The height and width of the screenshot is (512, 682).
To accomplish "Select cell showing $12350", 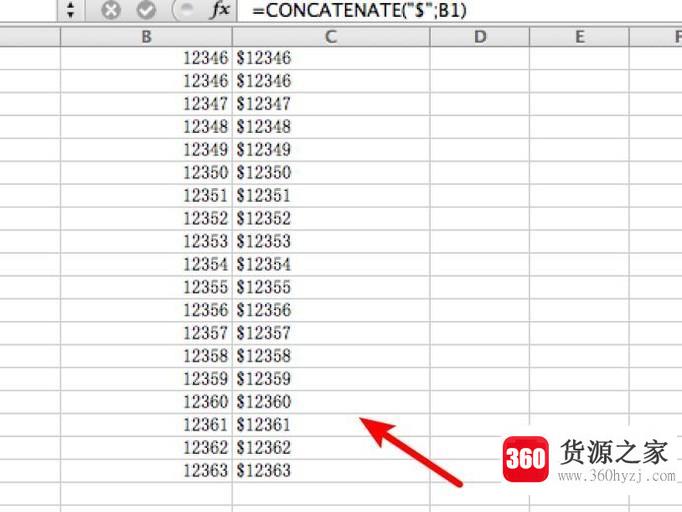I will click(x=331, y=173).
